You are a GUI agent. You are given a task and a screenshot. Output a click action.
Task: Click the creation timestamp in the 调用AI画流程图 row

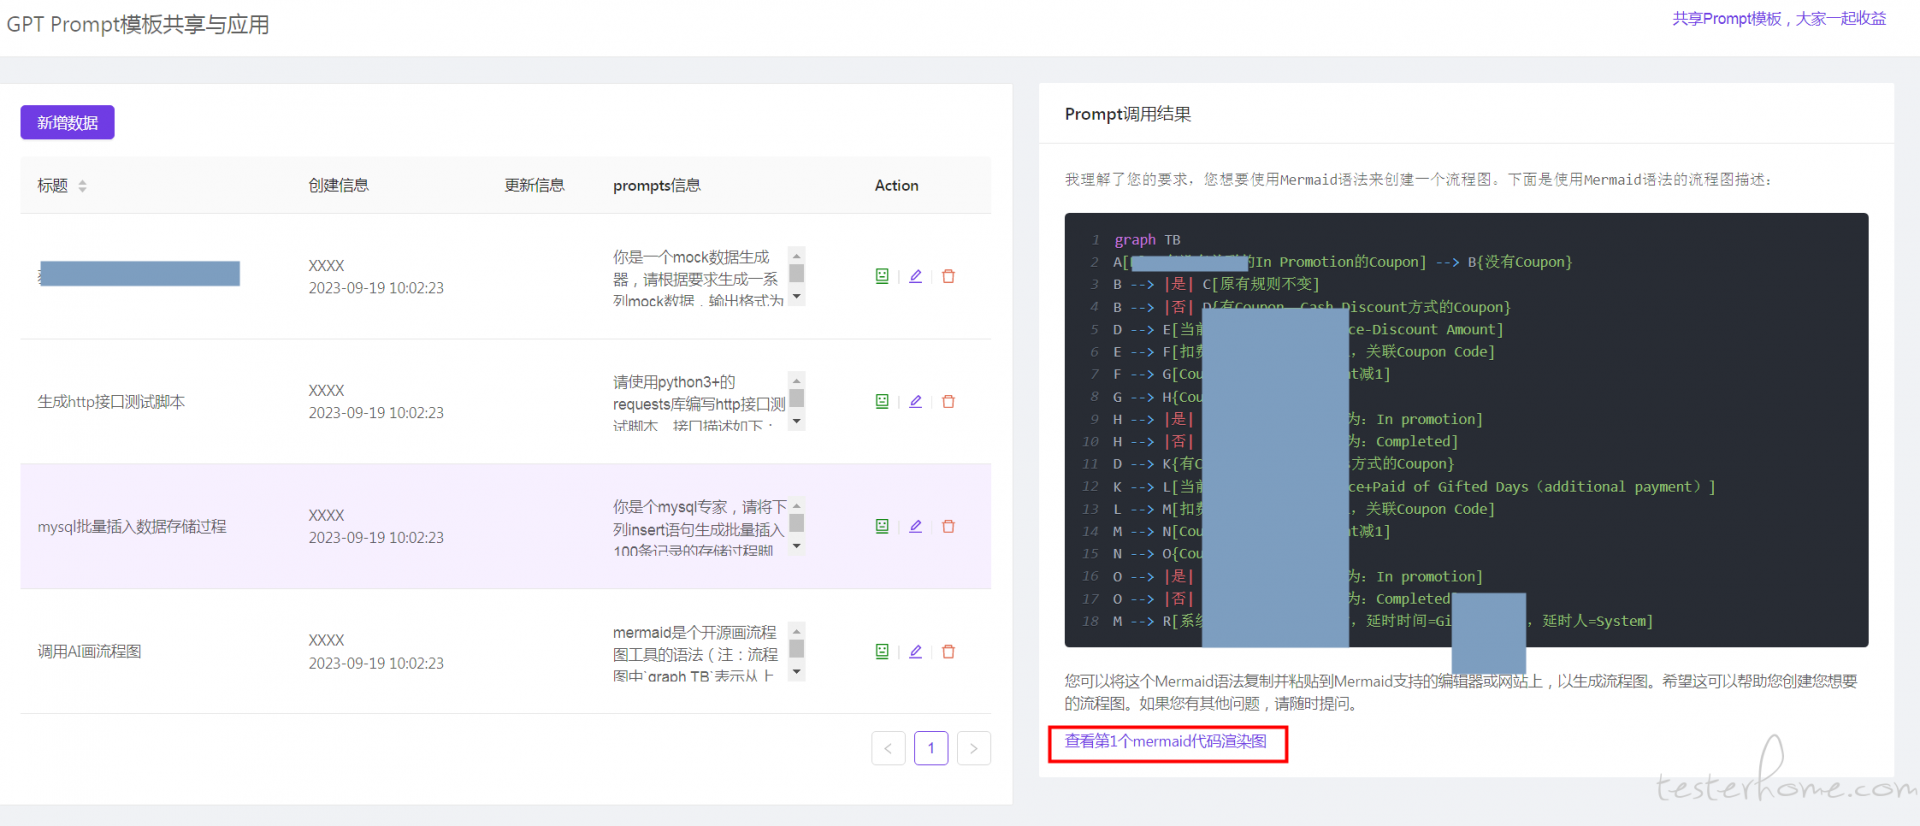[376, 663]
